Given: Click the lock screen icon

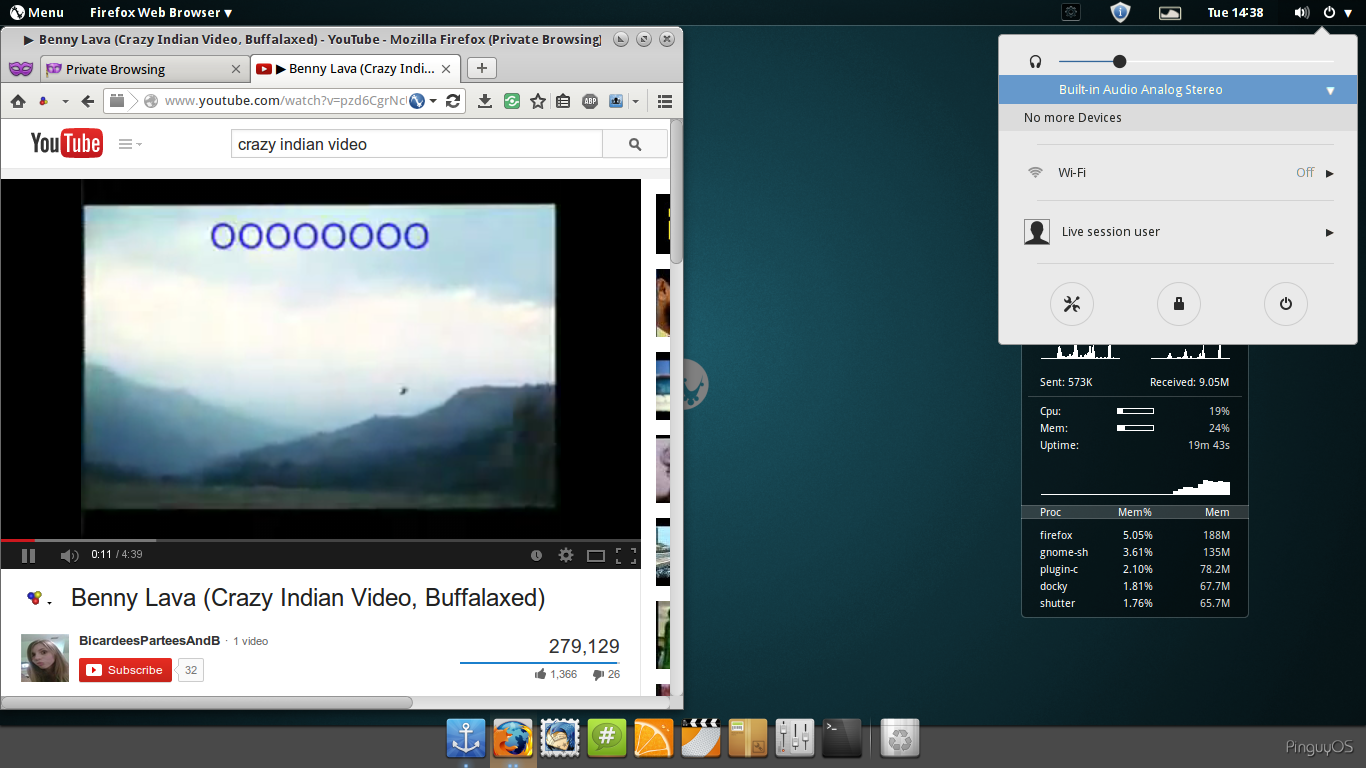Looking at the screenshot, I should coord(1179,304).
